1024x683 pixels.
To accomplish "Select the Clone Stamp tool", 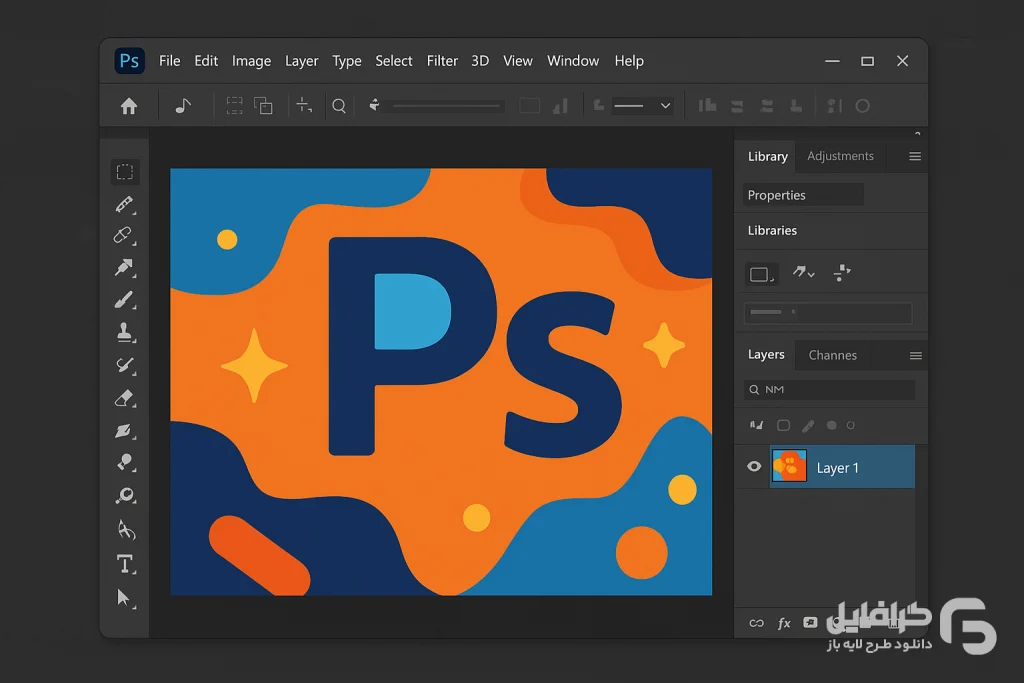I will click(x=125, y=332).
